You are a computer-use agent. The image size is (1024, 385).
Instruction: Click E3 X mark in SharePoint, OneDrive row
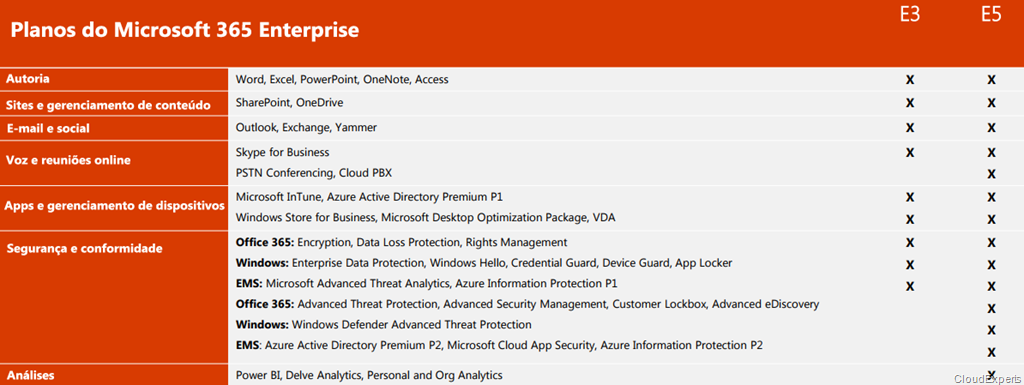tap(910, 102)
